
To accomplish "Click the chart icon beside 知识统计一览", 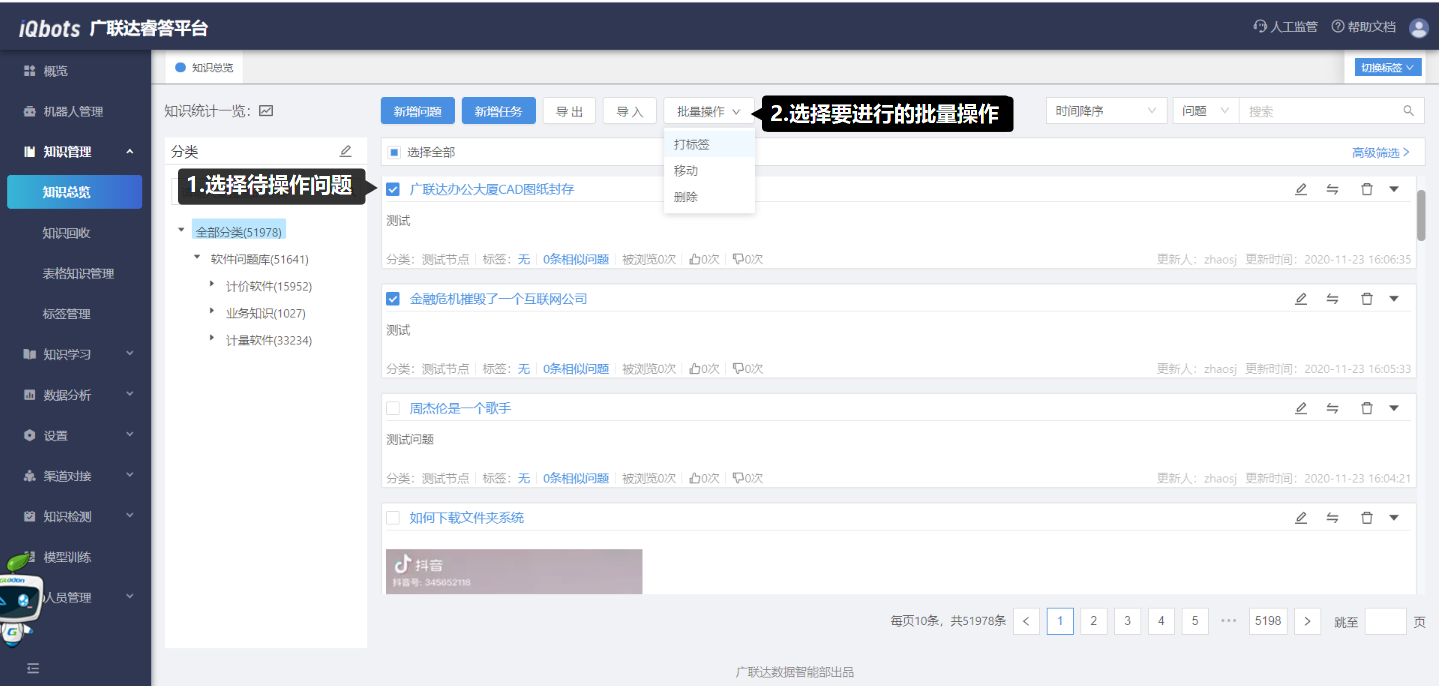I will [266, 111].
